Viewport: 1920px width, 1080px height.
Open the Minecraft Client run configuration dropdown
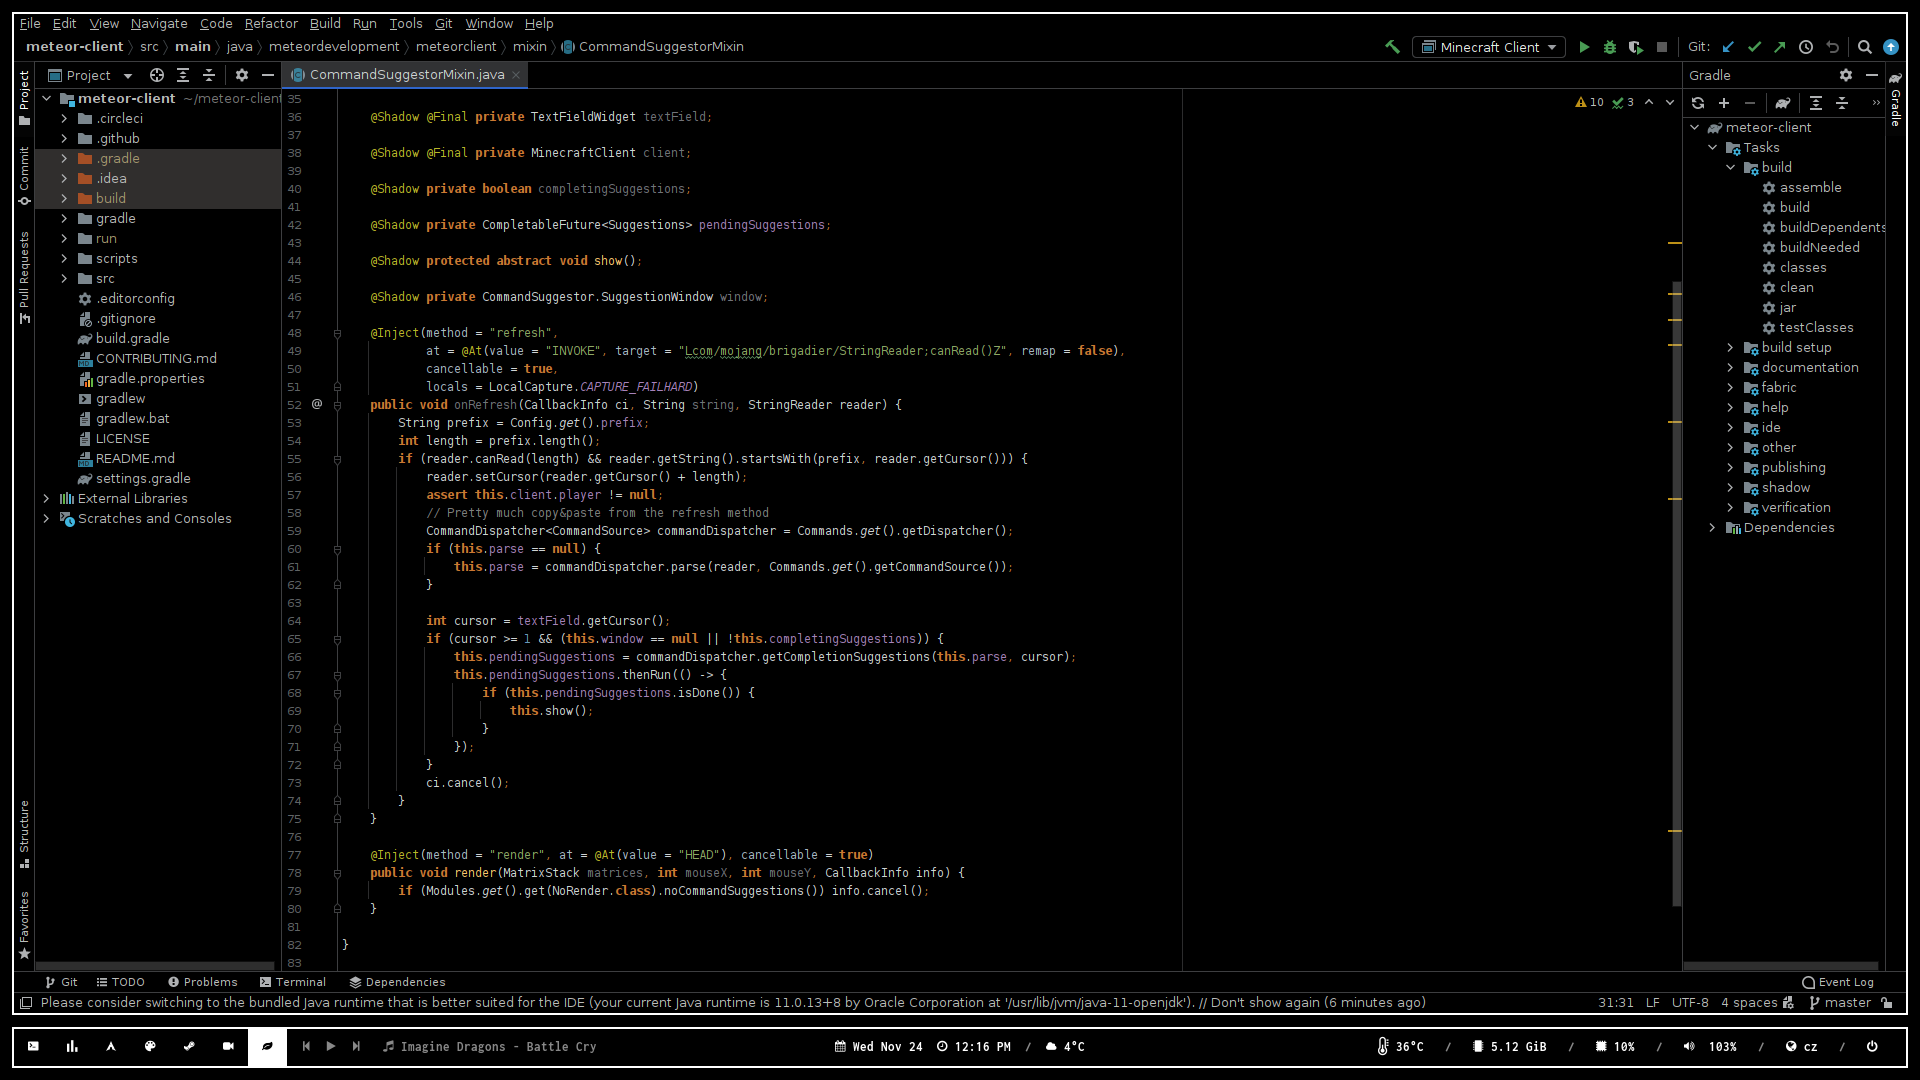1489,47
